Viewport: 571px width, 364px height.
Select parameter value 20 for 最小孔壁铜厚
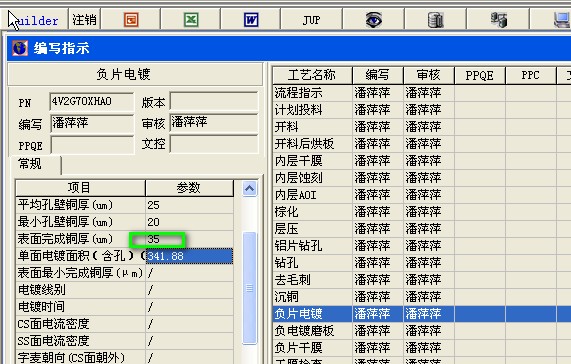(x=189, y=222)
